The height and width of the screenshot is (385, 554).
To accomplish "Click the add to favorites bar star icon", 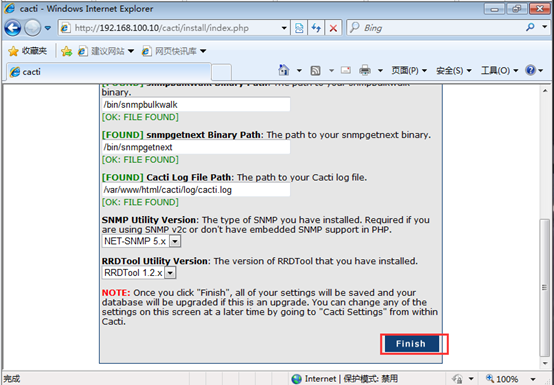I will tap(66, 52).
